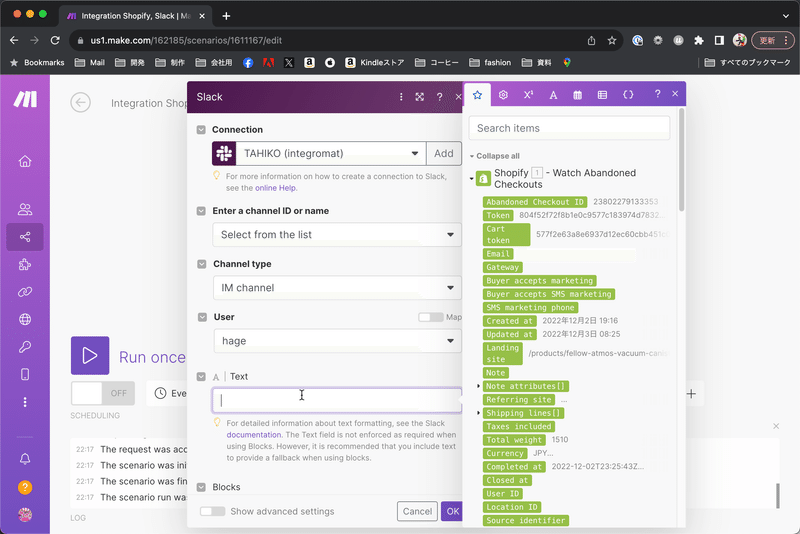Image resolution: width=800 pixels, height=534 pixels.
Task: Open the help icon in mapping panel
Action: coord(657,94)
